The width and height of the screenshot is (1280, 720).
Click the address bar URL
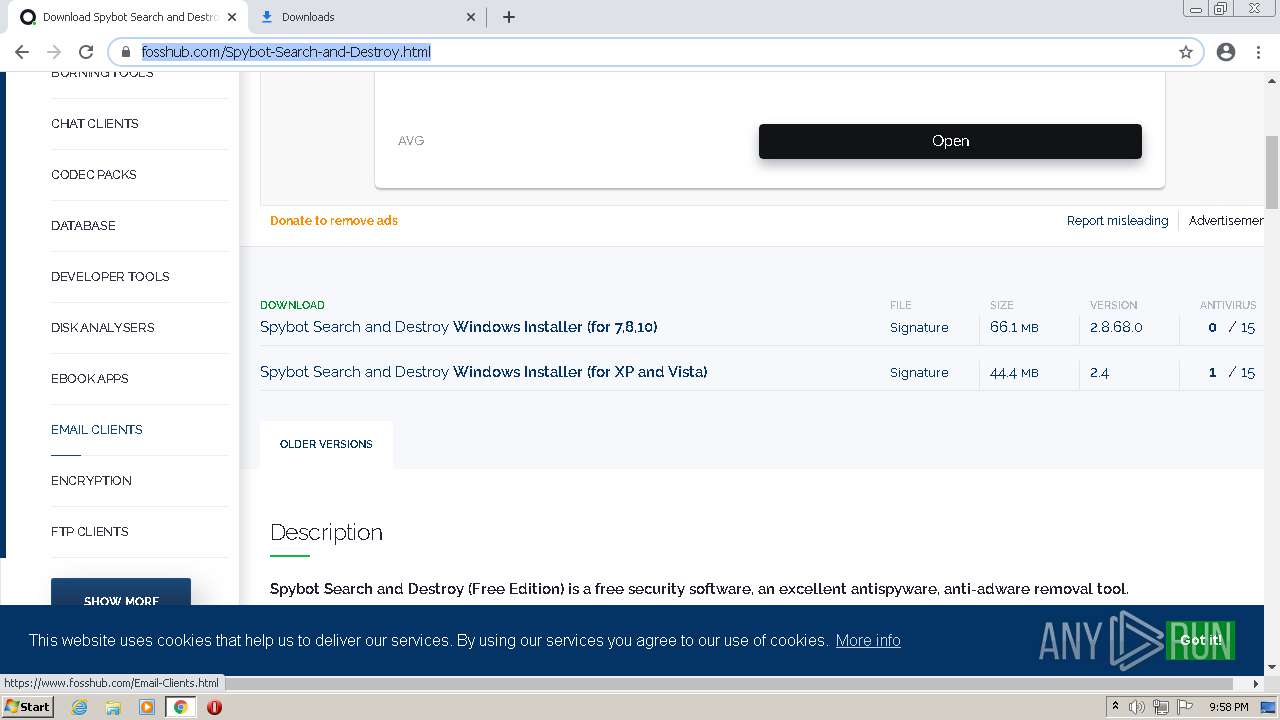point(286,52)
